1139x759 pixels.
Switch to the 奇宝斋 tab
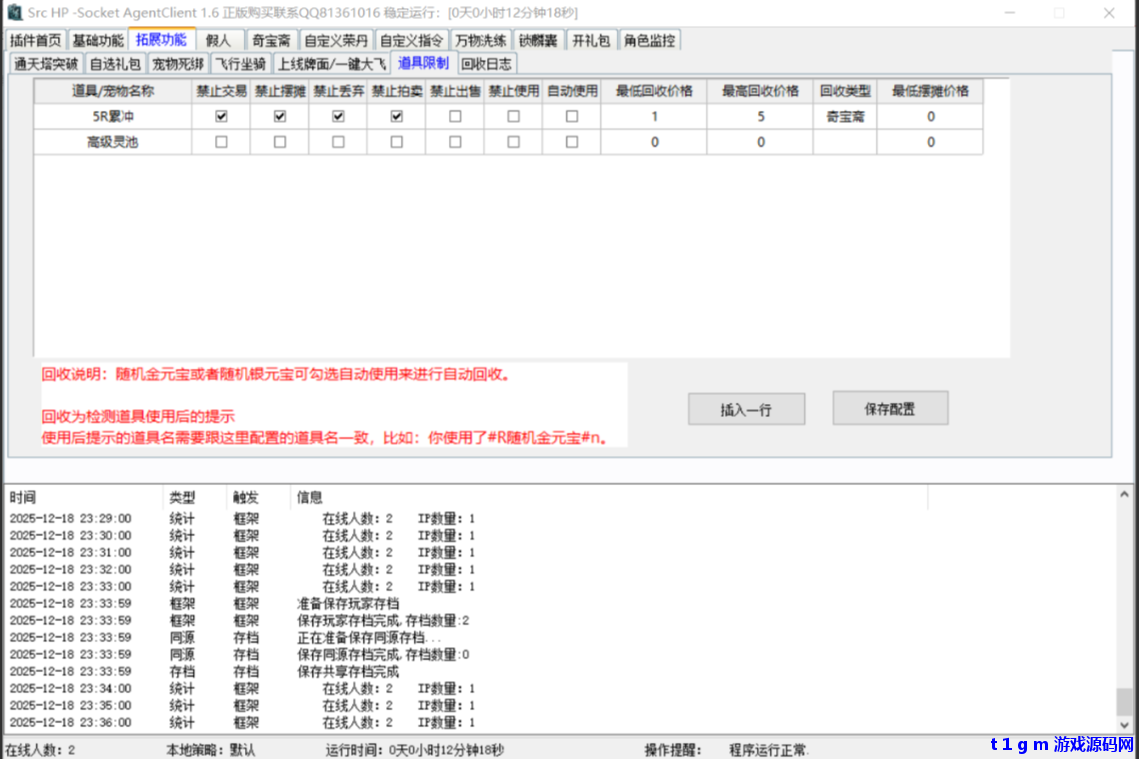pyautogui.click(x=270, y=40)
